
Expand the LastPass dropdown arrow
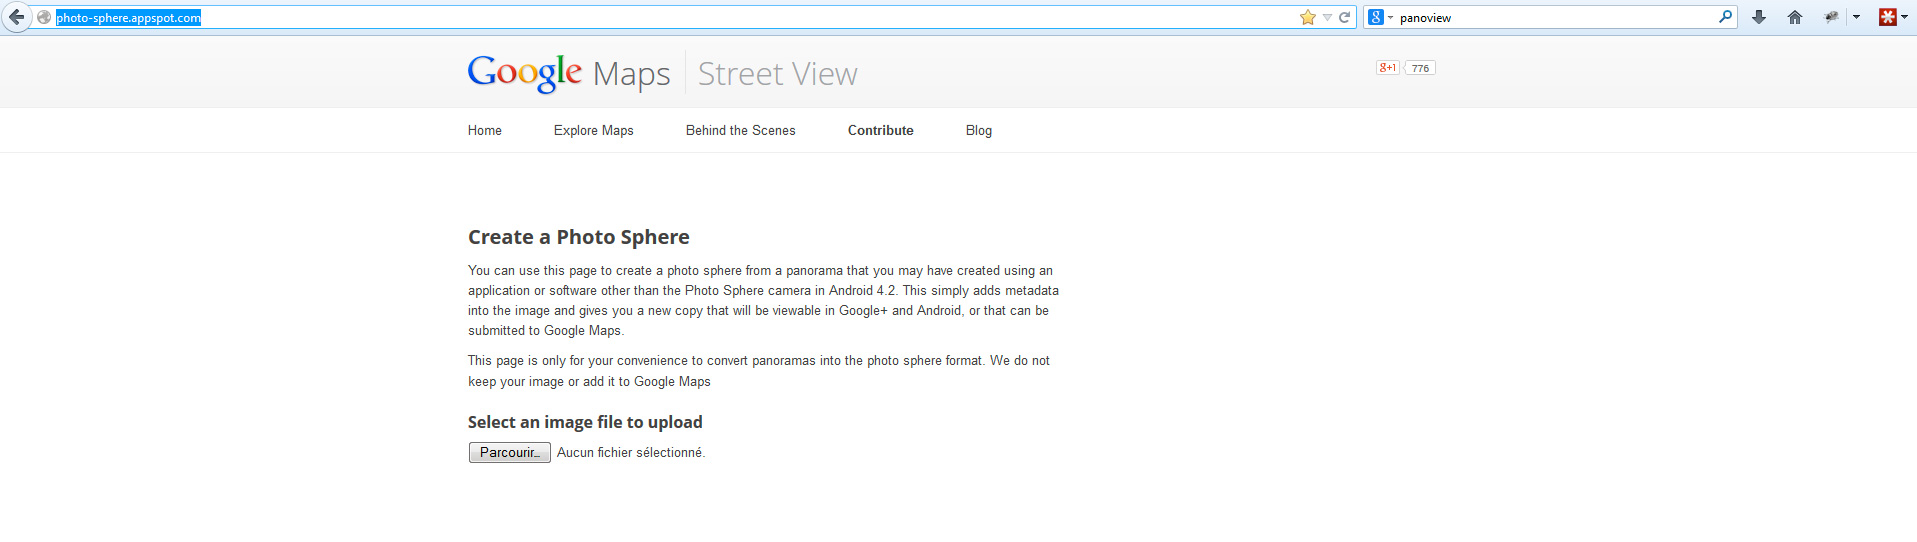(1904, 17)
